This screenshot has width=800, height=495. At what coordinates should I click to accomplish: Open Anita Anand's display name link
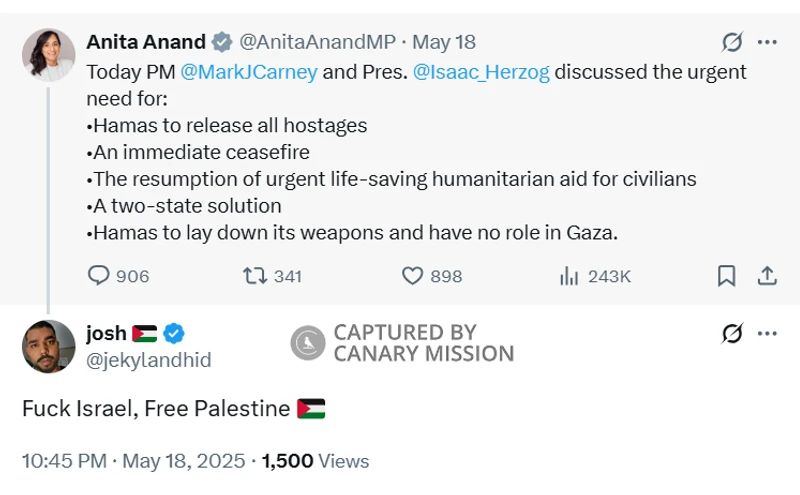point(146,42)
